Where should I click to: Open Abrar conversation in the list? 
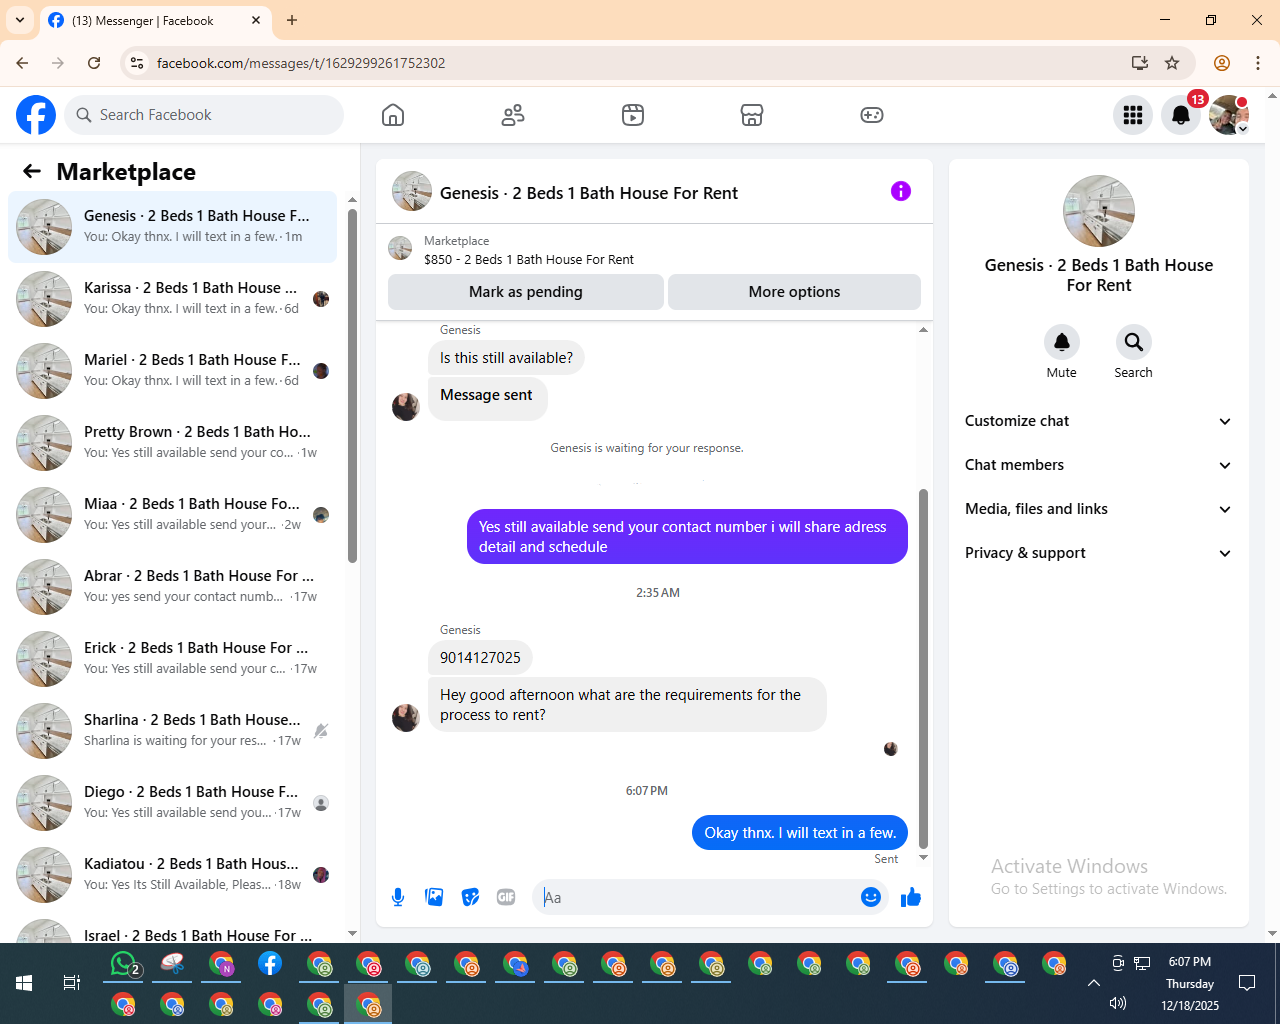pos(173,587)
